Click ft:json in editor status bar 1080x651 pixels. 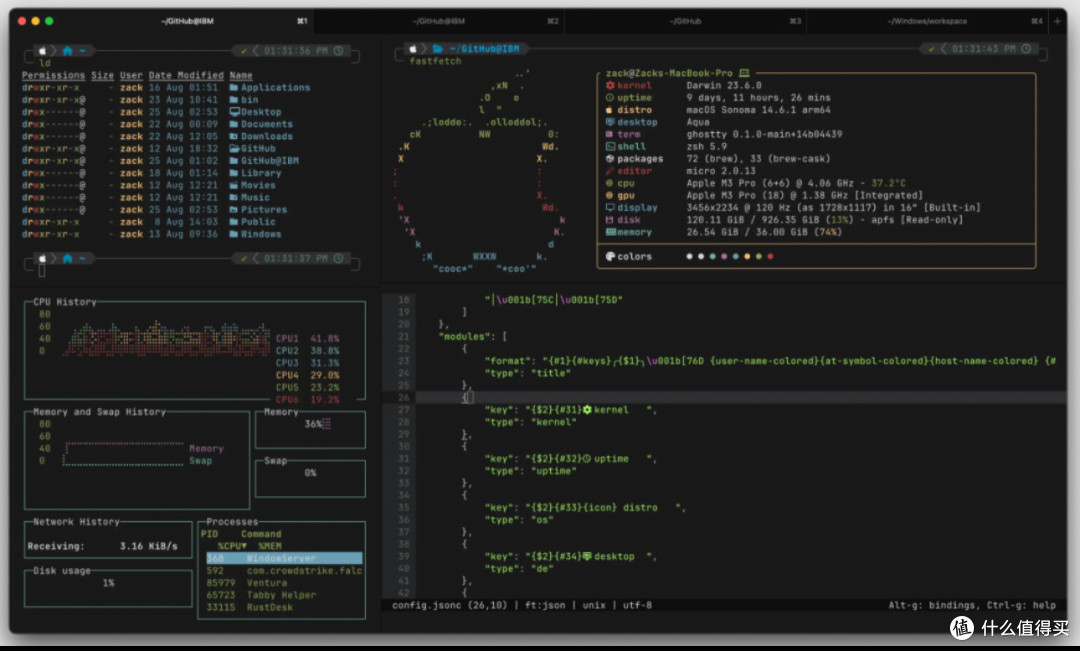pyautogui.click(x=545, y=606)
